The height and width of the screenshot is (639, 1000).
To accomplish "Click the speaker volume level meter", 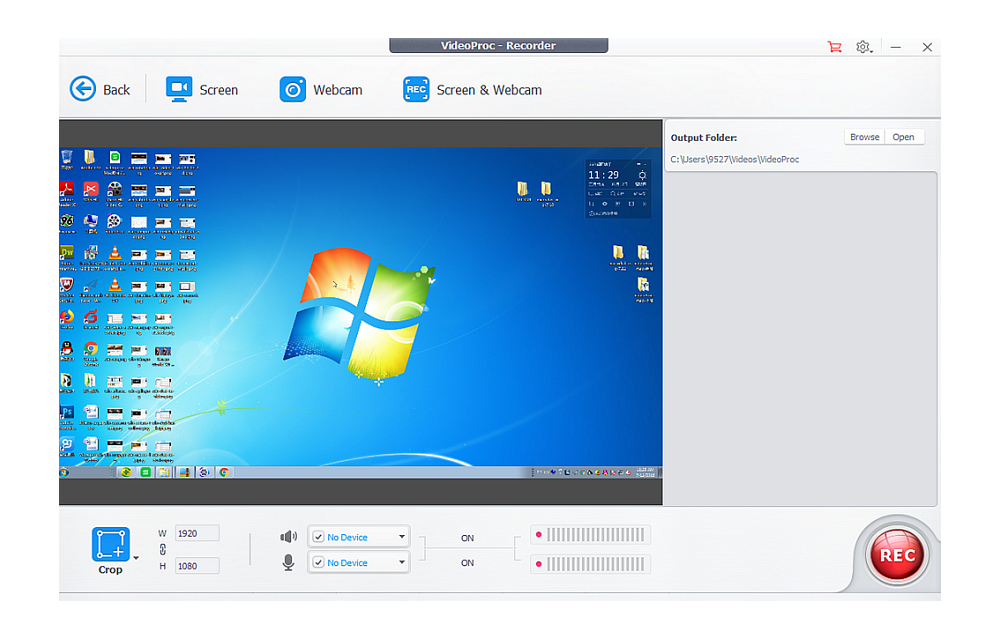I will point(591,535).
